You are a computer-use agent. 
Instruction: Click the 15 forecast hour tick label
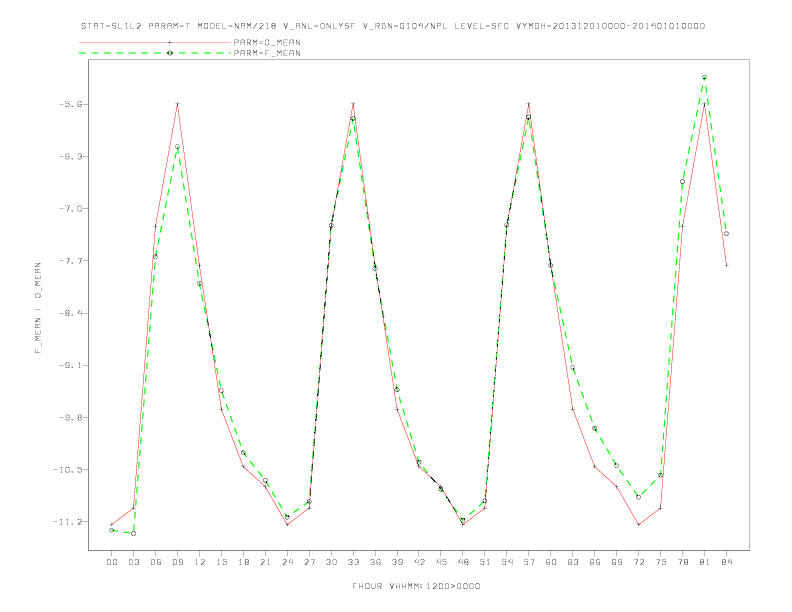221,562
